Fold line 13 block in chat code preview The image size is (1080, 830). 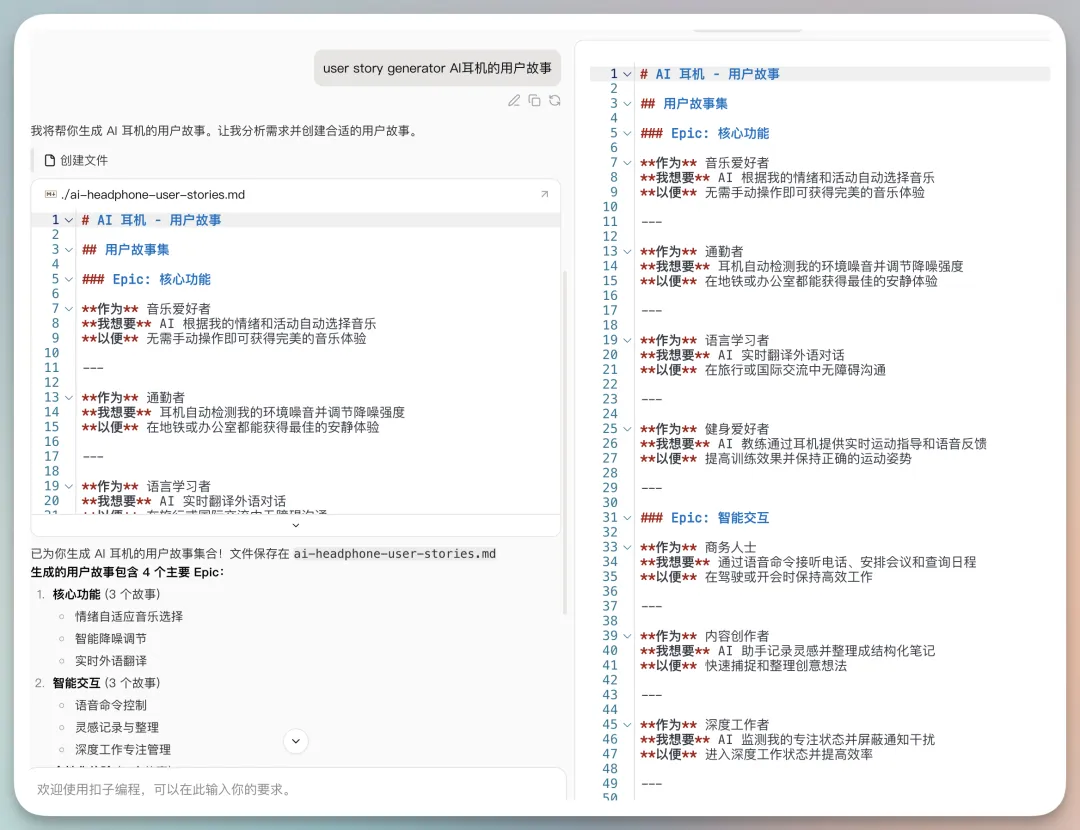tap(68, 398)
